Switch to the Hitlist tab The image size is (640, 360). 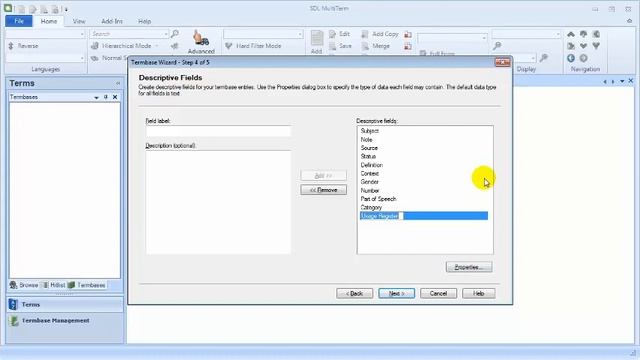(53, 285)
